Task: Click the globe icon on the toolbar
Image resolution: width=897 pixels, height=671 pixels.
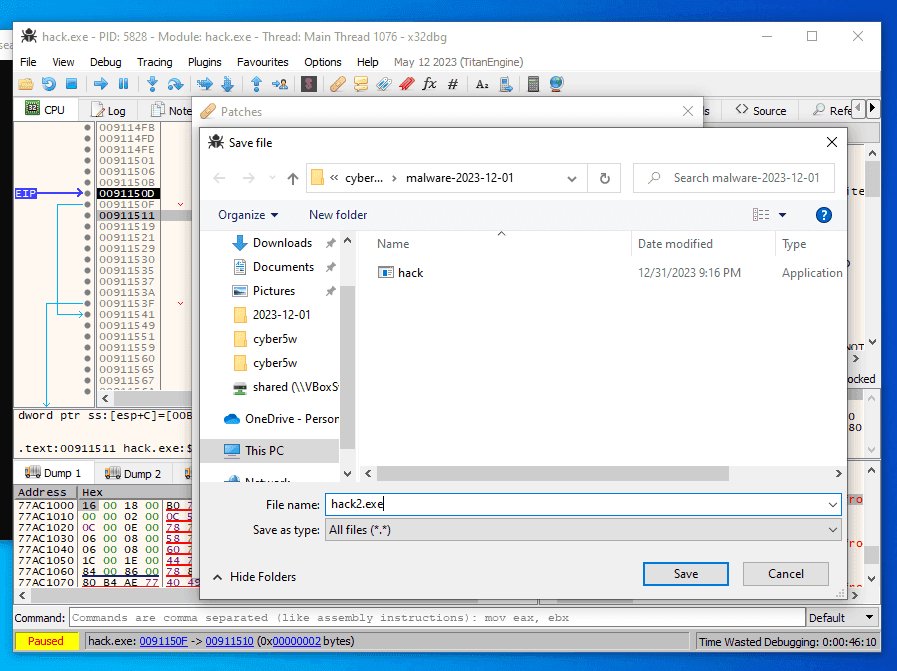Action: (x=556, y=83)
